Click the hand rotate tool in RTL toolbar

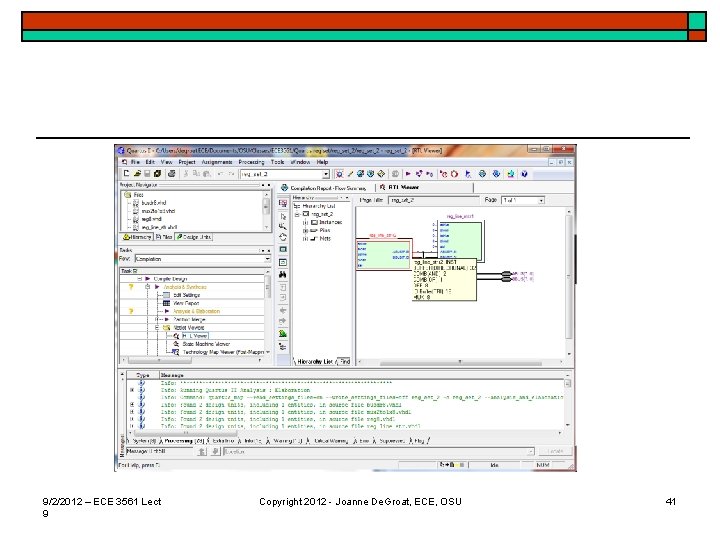tap(282, 237)
